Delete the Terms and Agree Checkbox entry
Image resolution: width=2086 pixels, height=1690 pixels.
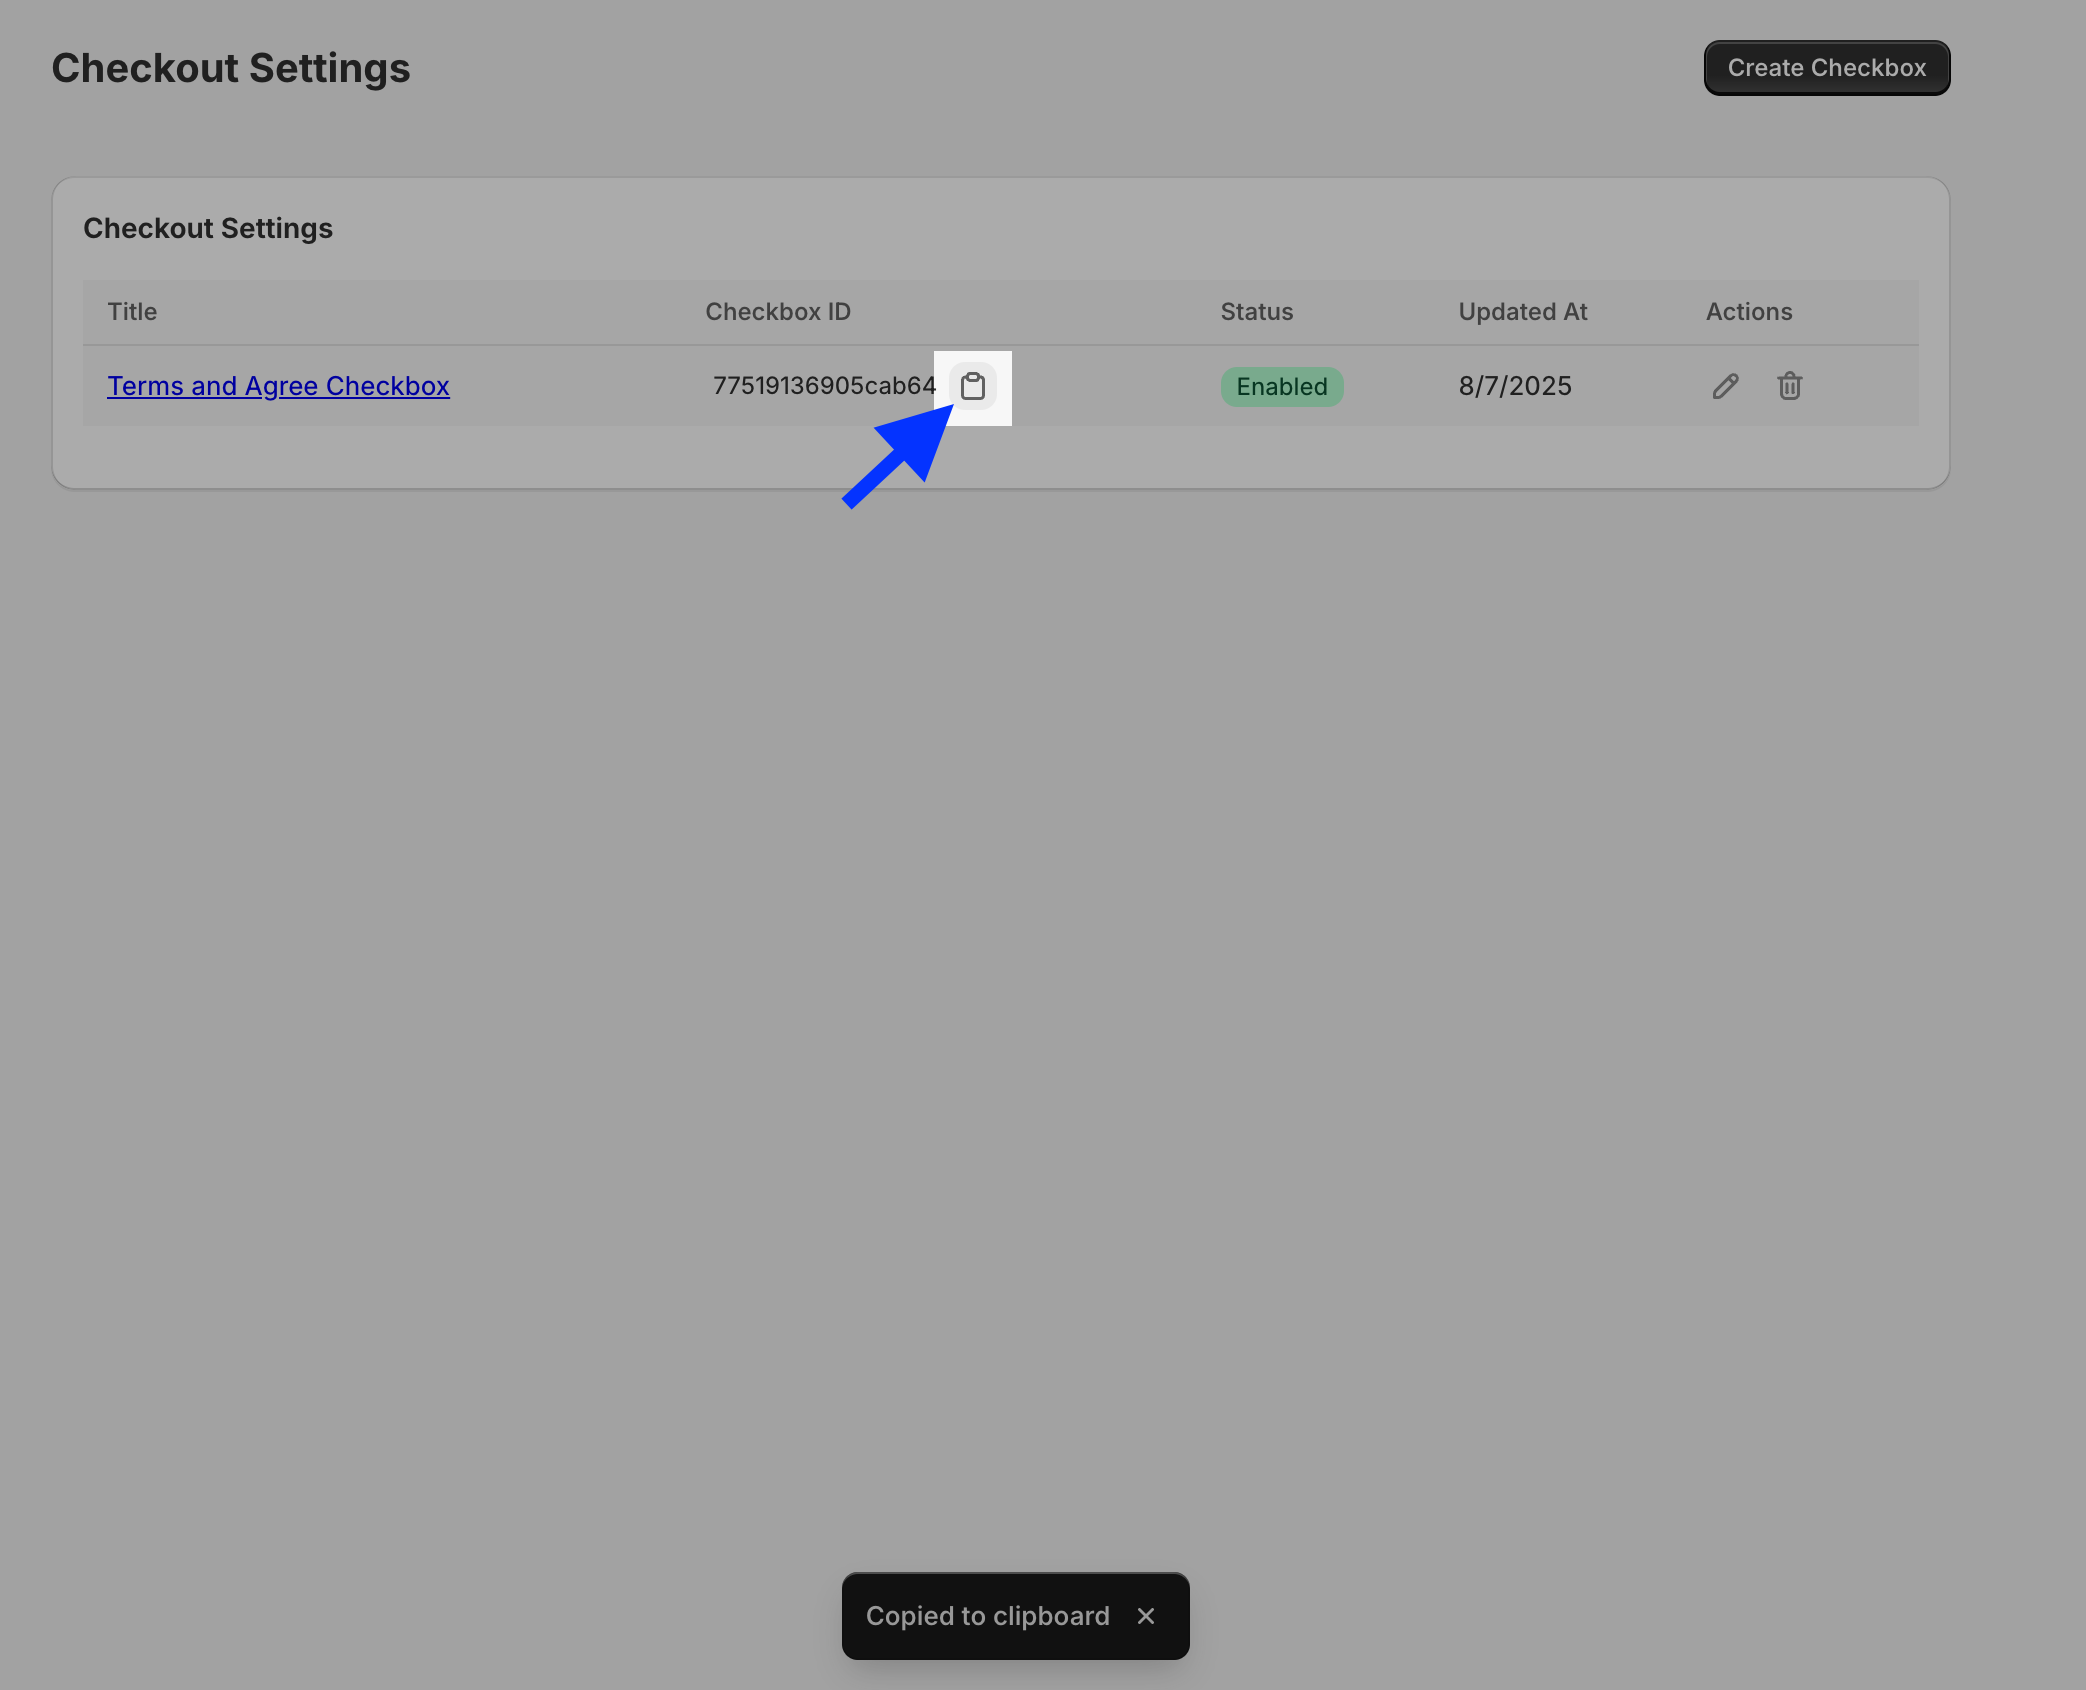[x=1789, y=386]
